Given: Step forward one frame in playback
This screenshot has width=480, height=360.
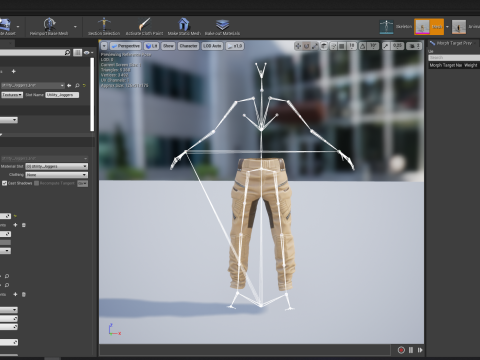Looking at the screenshot, I should click(x=420, y=350).
